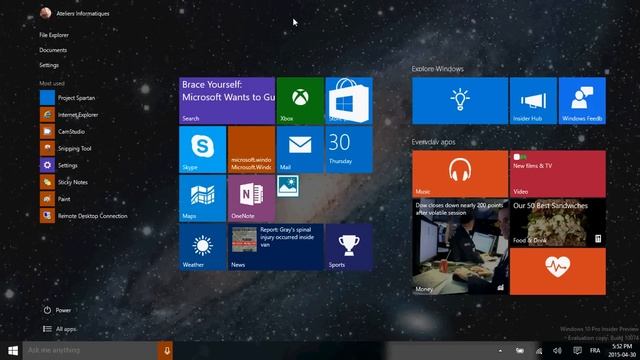Viewport: 640px width, 360px height.
Task: Open Sticky Notes from Most used
Action: click(x=64, y=182)
